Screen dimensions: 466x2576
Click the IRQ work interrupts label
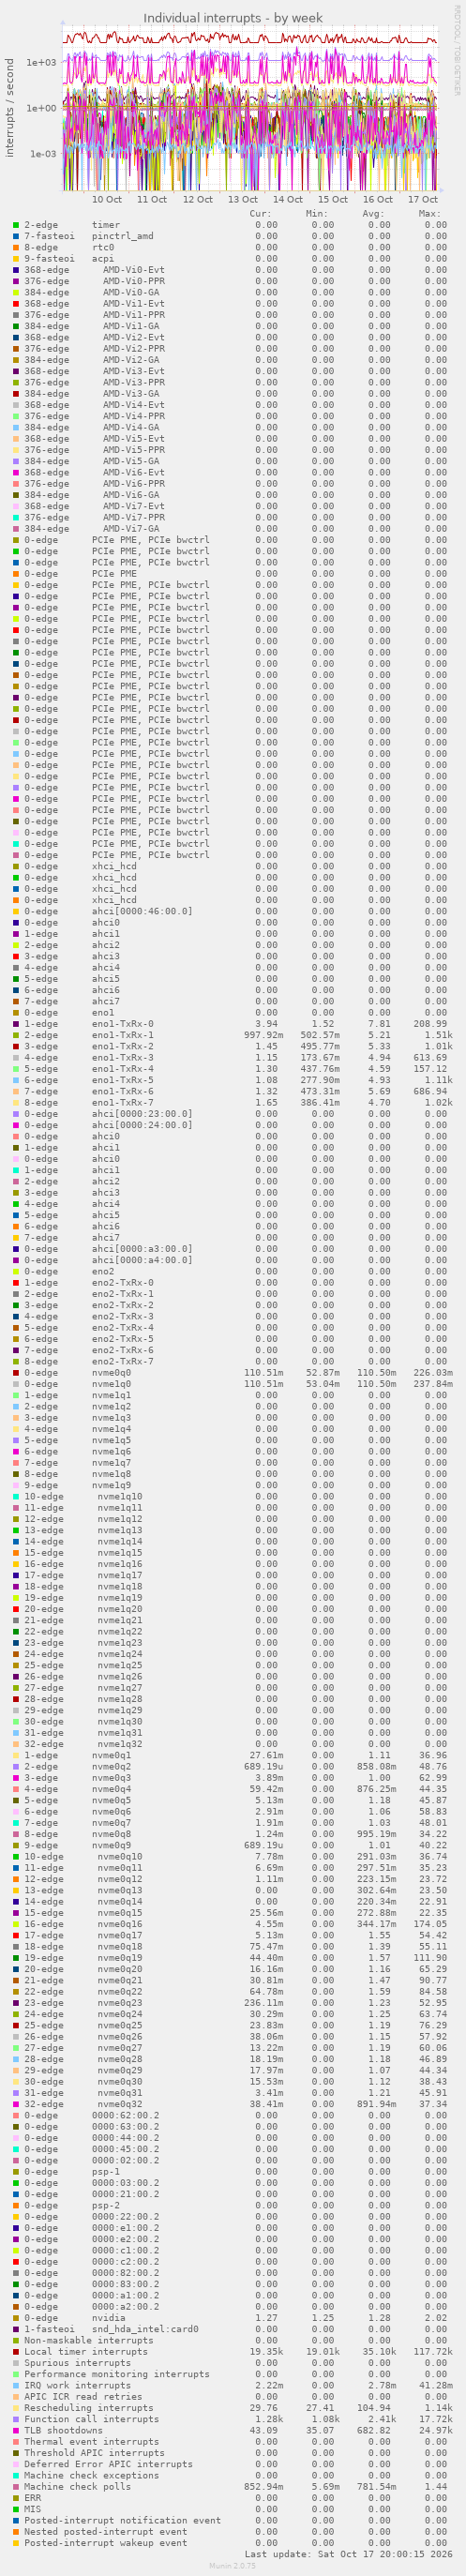[x=78, y=2385]
